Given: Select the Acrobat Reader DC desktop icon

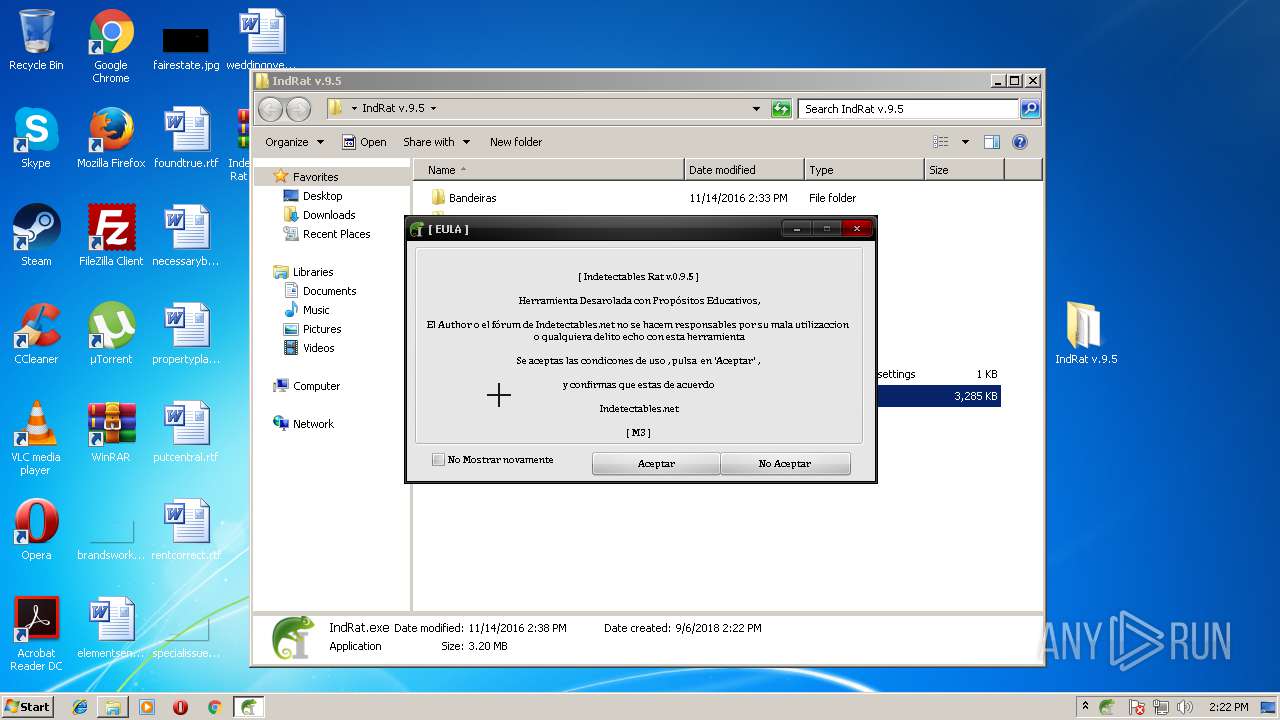Looking at the screenshot, I should (x=36, y=634).
